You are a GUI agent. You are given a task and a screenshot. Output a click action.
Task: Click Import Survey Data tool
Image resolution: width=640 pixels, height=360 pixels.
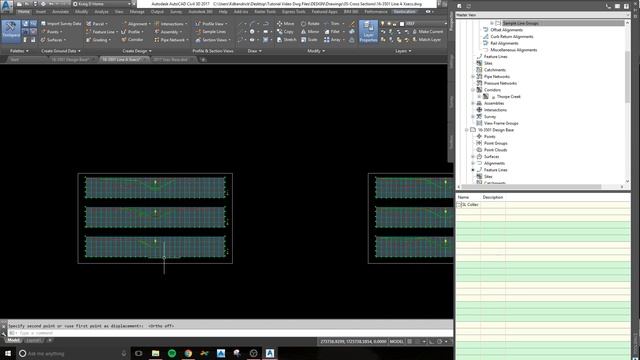[x=61, y=24]
